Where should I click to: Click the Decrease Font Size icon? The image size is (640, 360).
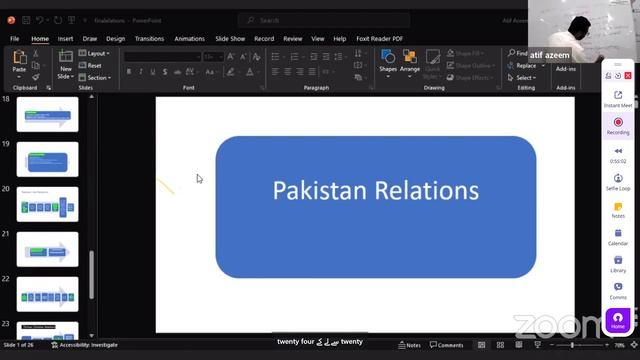[x=243, y=57]
